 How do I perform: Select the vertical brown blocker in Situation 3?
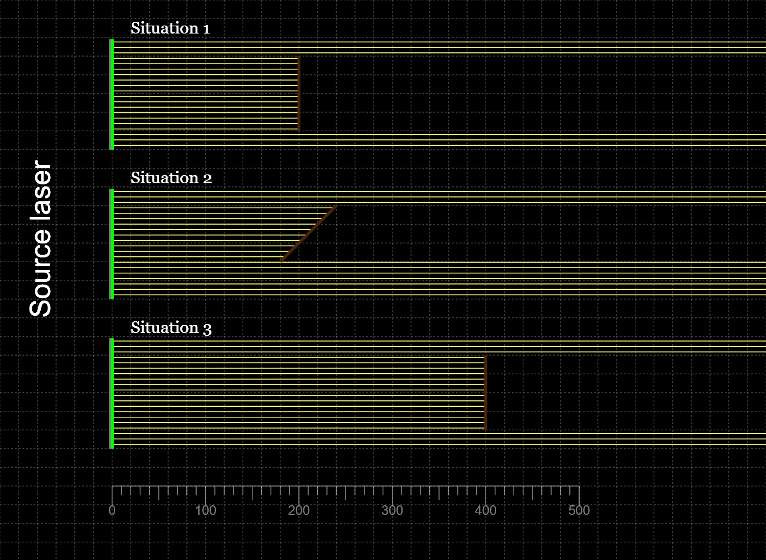coord(485,394)
